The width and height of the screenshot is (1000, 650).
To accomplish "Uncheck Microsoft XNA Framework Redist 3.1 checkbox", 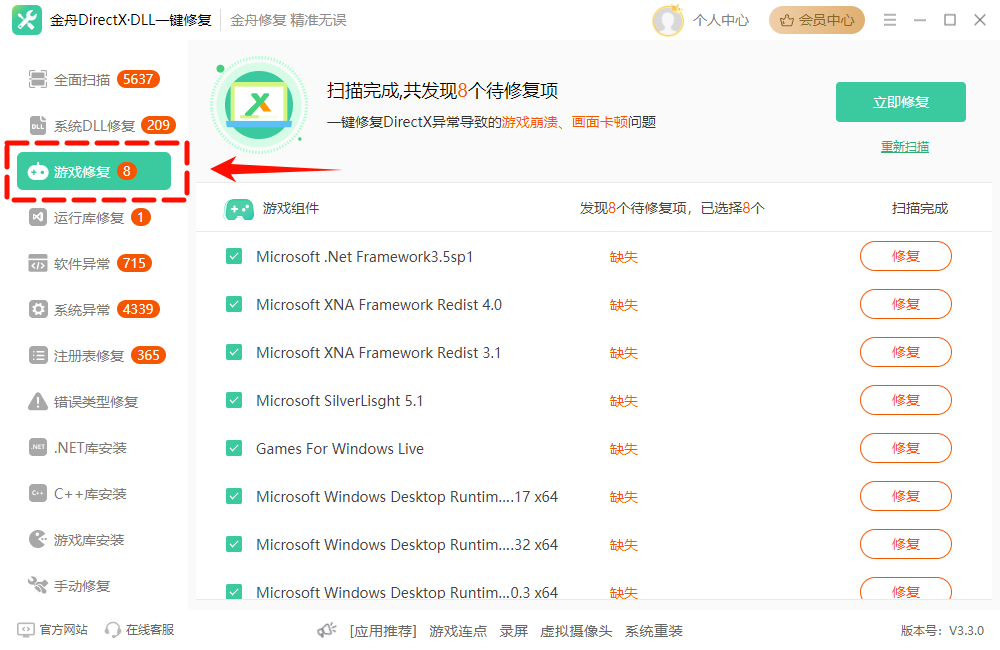I will tap(234, 352).
